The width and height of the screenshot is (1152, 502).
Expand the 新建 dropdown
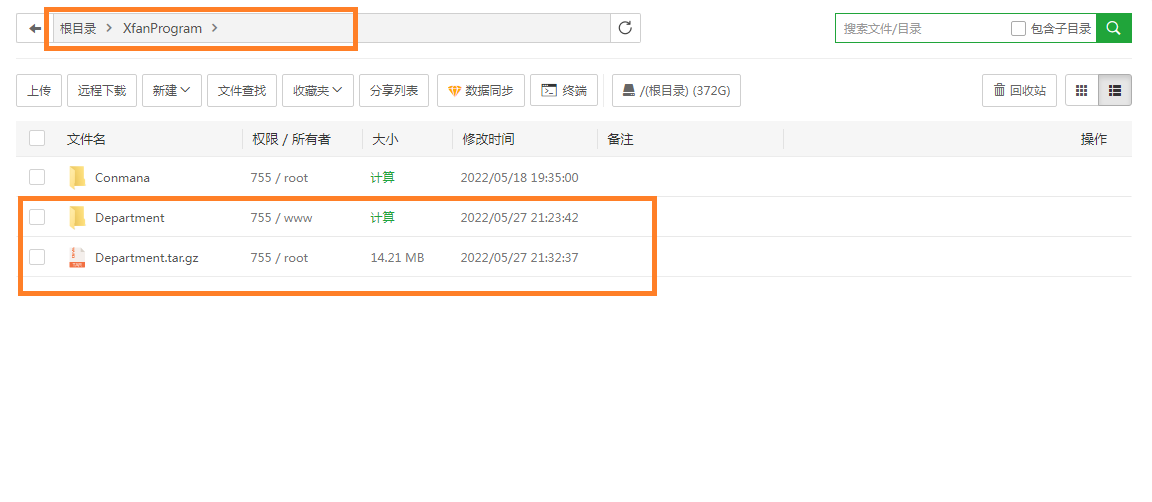tap(172, 90)
